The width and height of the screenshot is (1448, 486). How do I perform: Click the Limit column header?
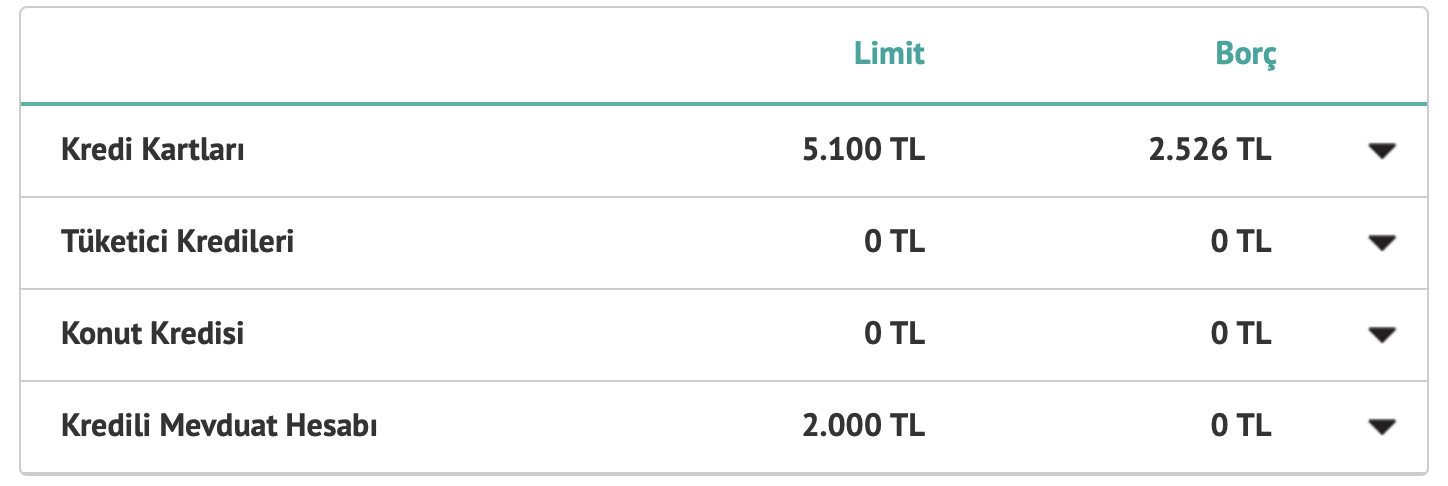(x=889, y=54)
